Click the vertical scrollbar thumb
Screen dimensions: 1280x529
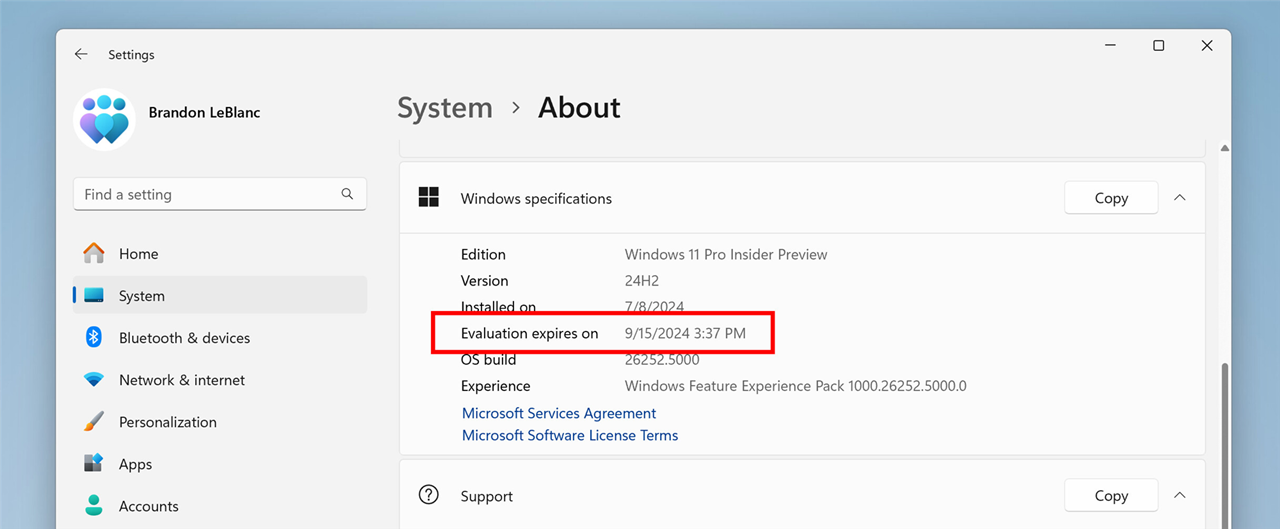coord(1224,446)
